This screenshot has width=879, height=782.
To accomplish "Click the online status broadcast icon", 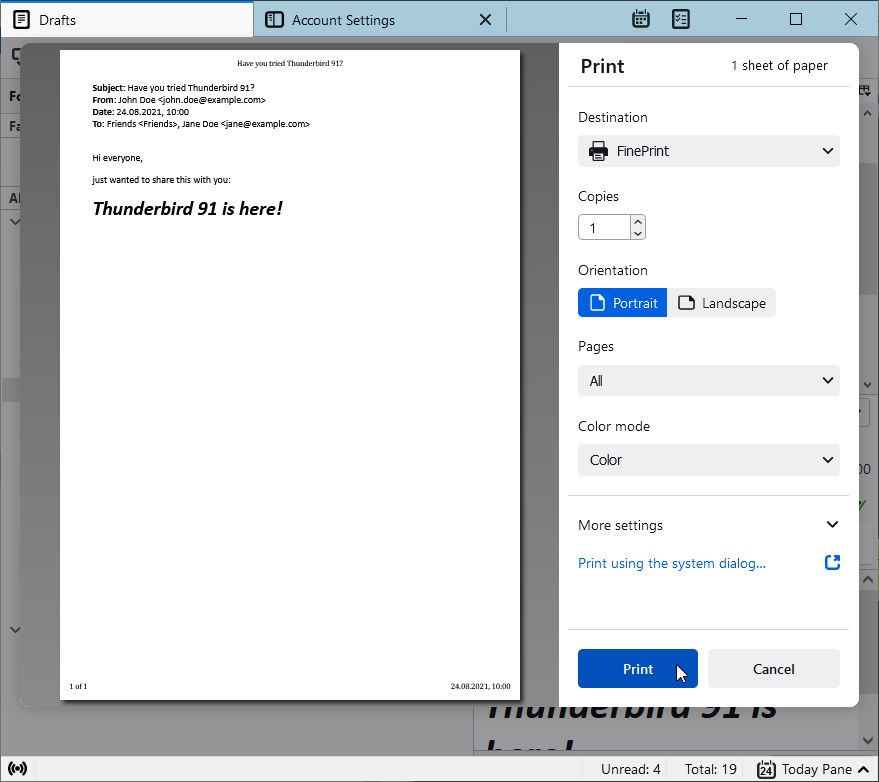I will coord(17,769).
